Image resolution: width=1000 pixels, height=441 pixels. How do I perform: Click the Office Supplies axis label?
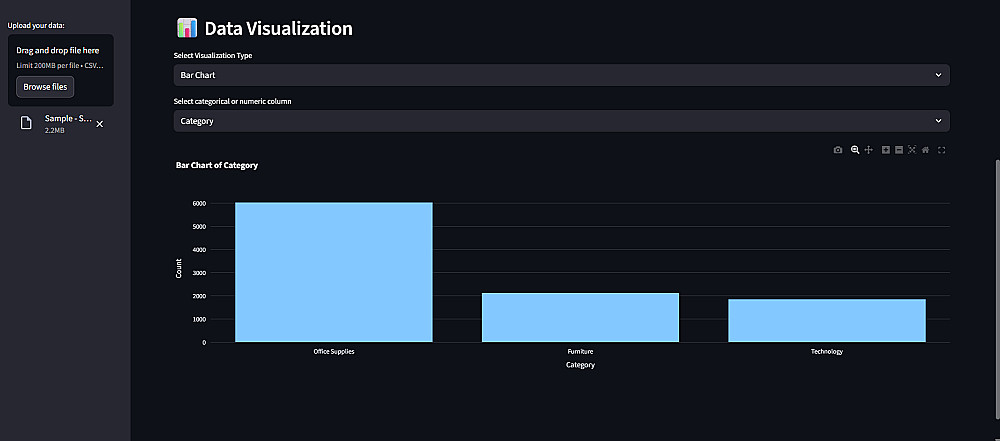pyautogui.click(x=334, y=352)
